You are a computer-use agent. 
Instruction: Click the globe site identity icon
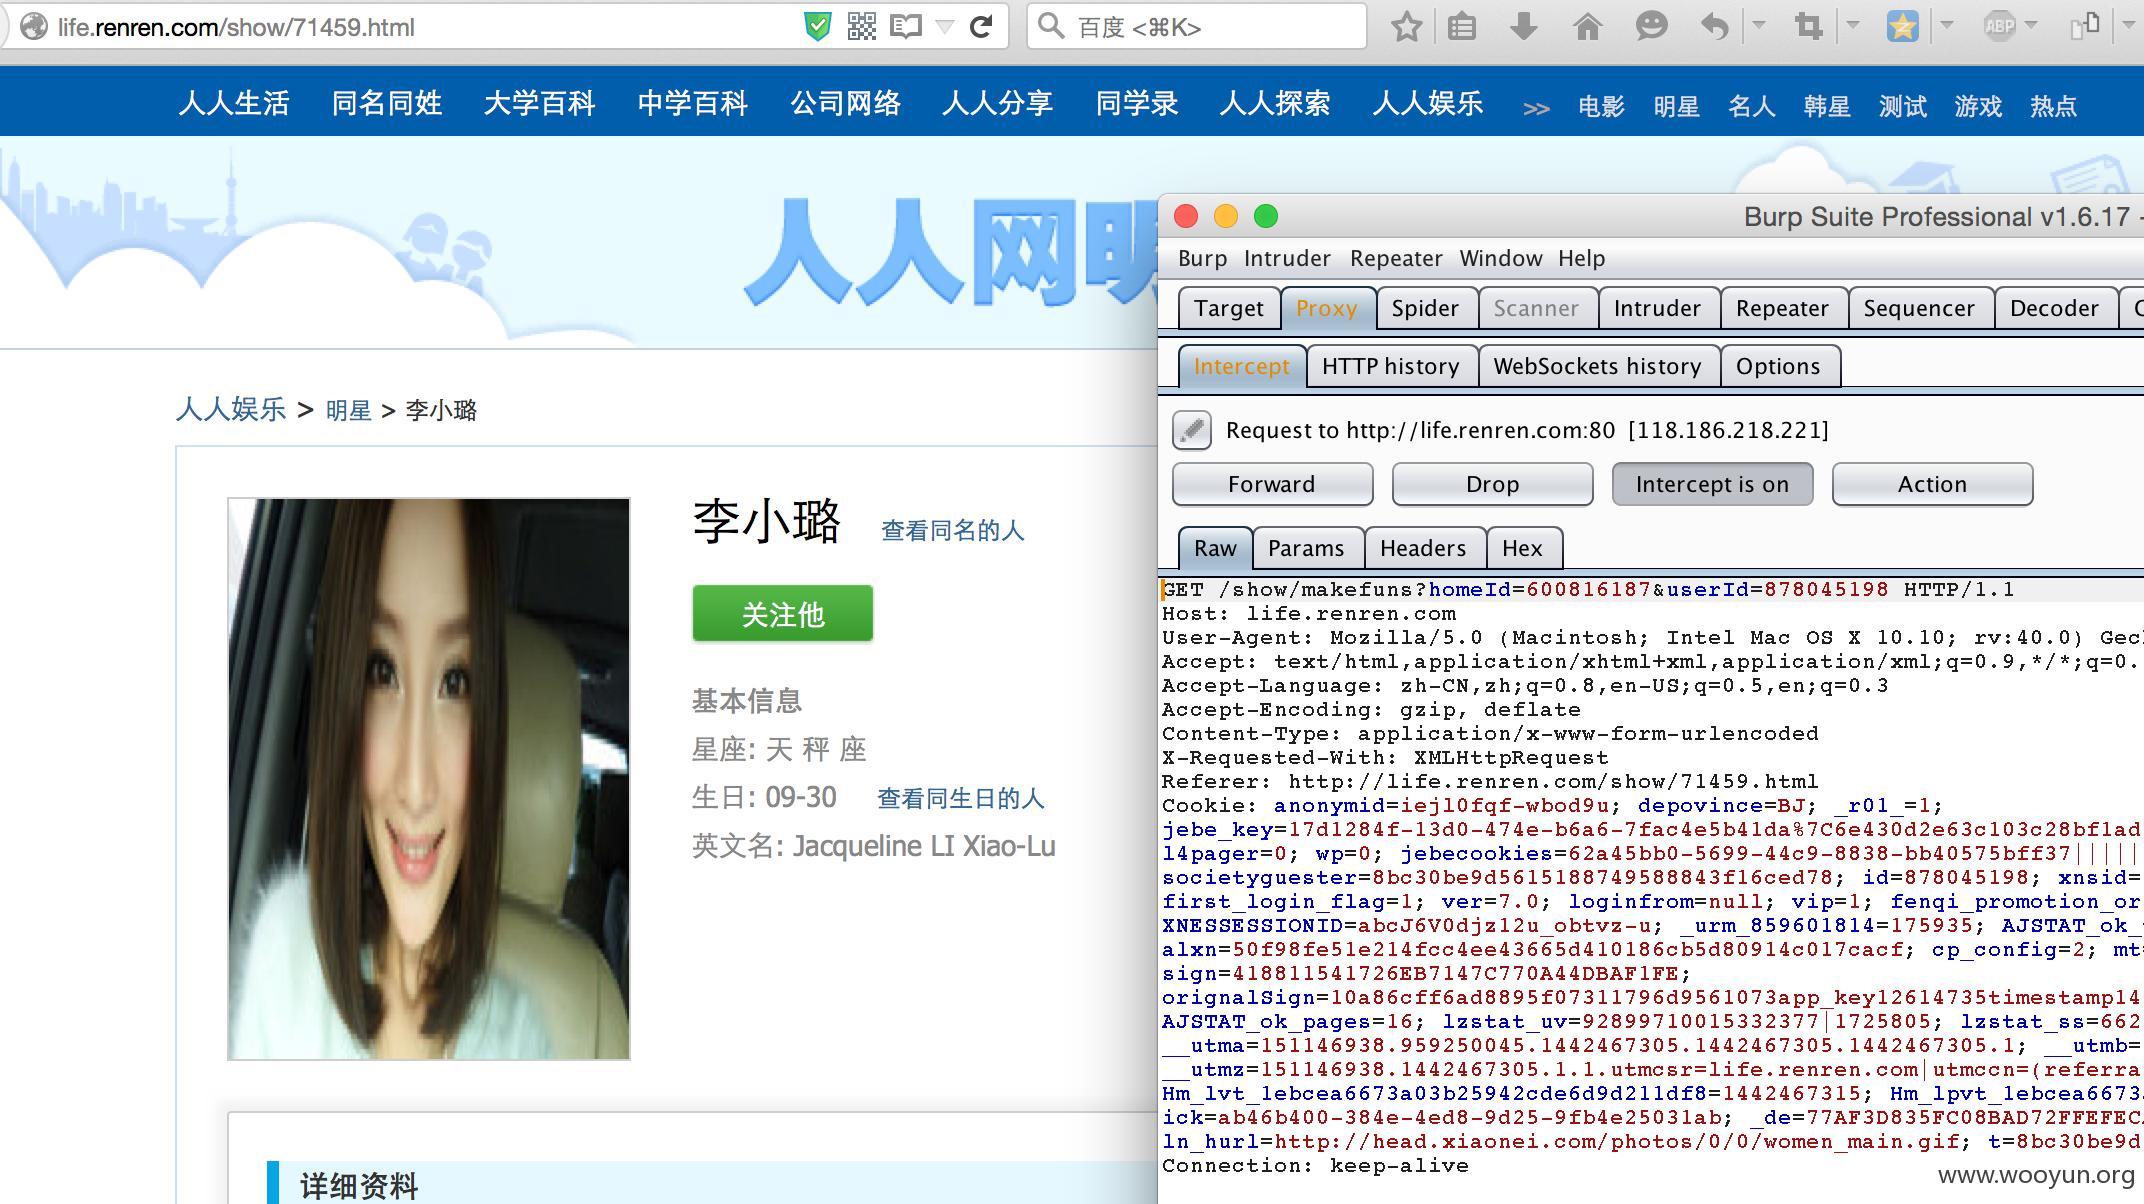[34, 27]
